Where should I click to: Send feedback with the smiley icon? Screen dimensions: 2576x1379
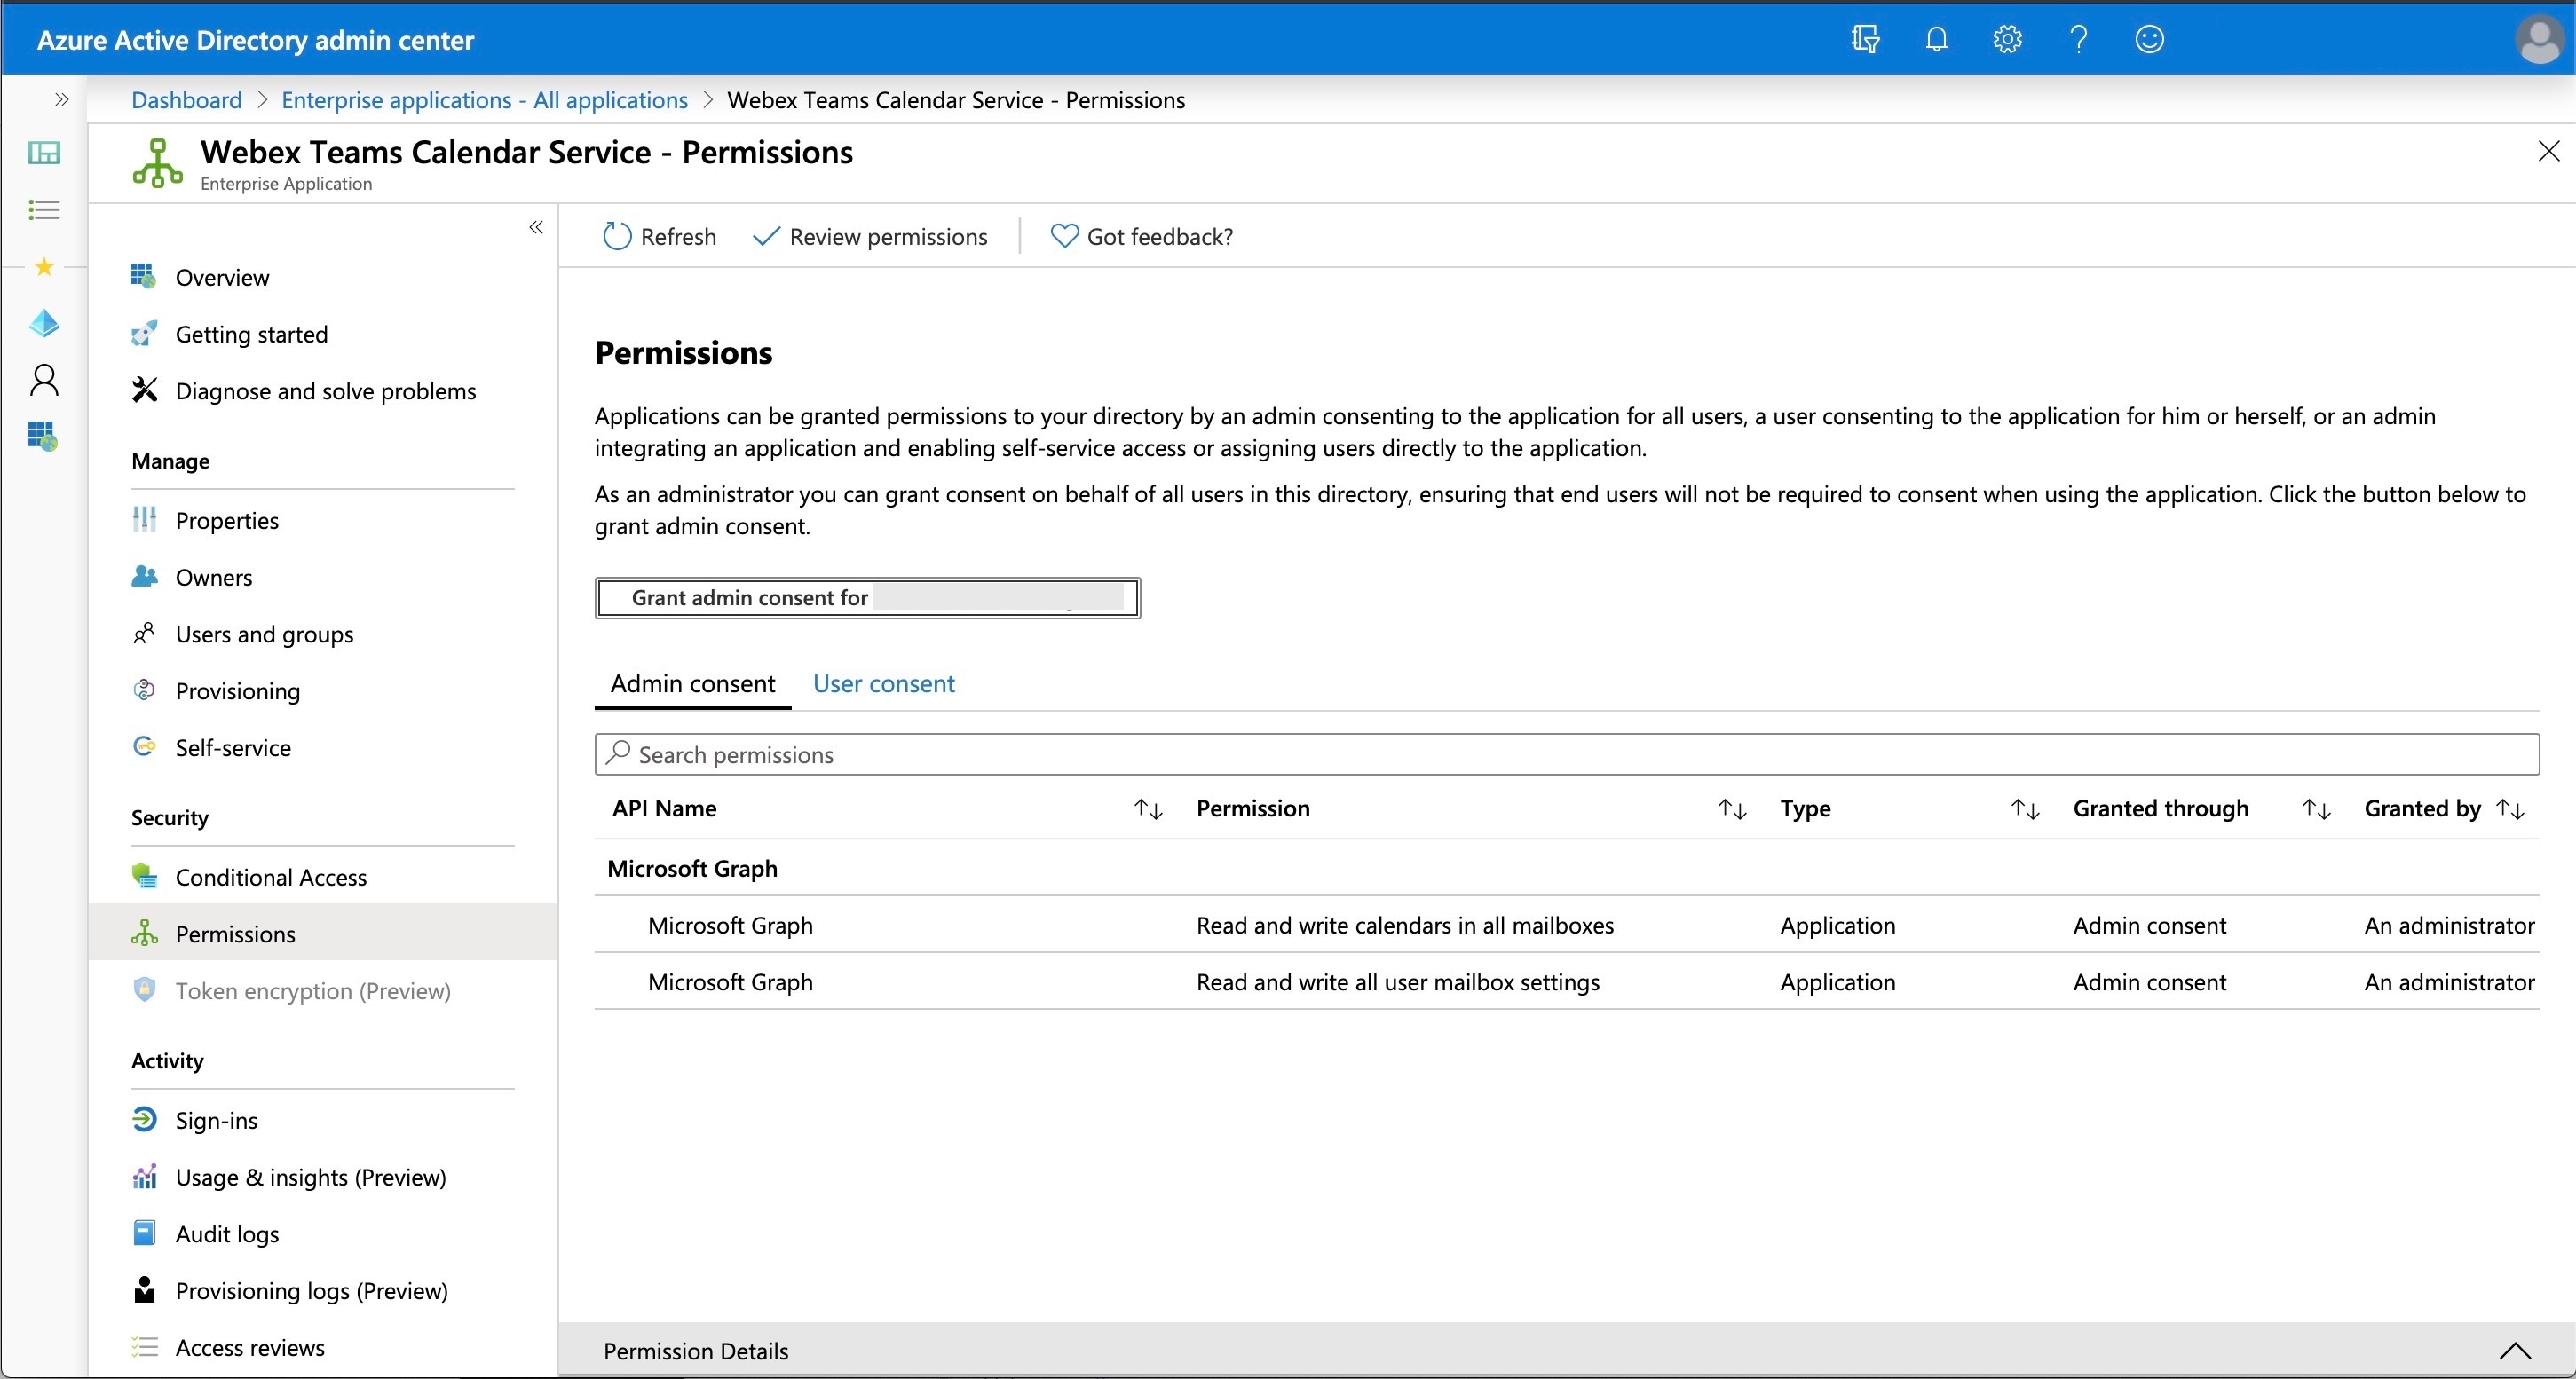click(x=2149, y=39)
